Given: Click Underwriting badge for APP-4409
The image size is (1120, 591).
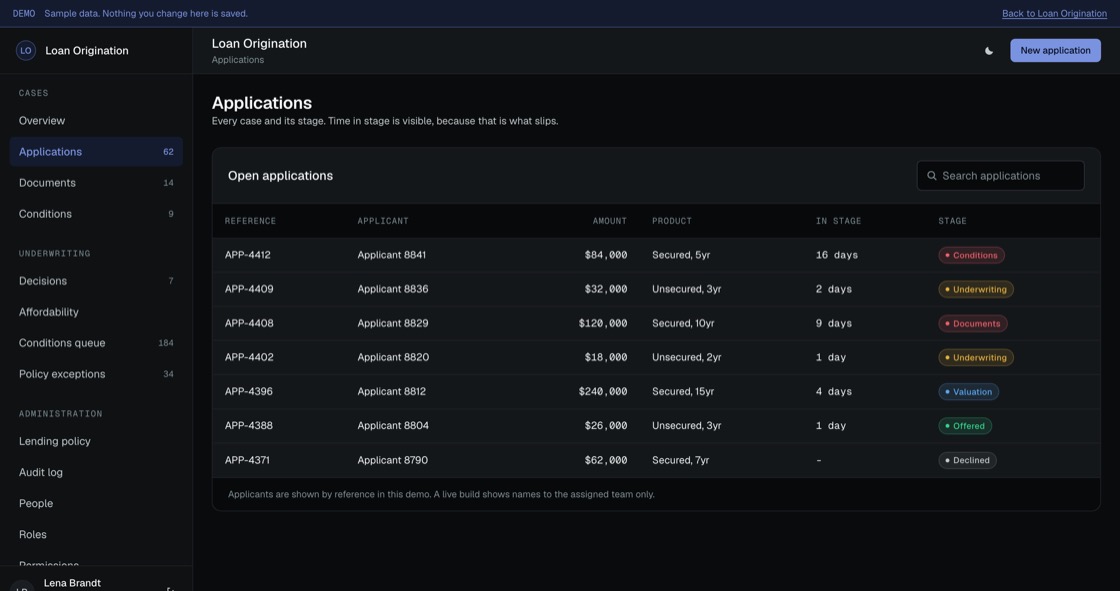Looking at the screenshot, I should click(976, 289).
